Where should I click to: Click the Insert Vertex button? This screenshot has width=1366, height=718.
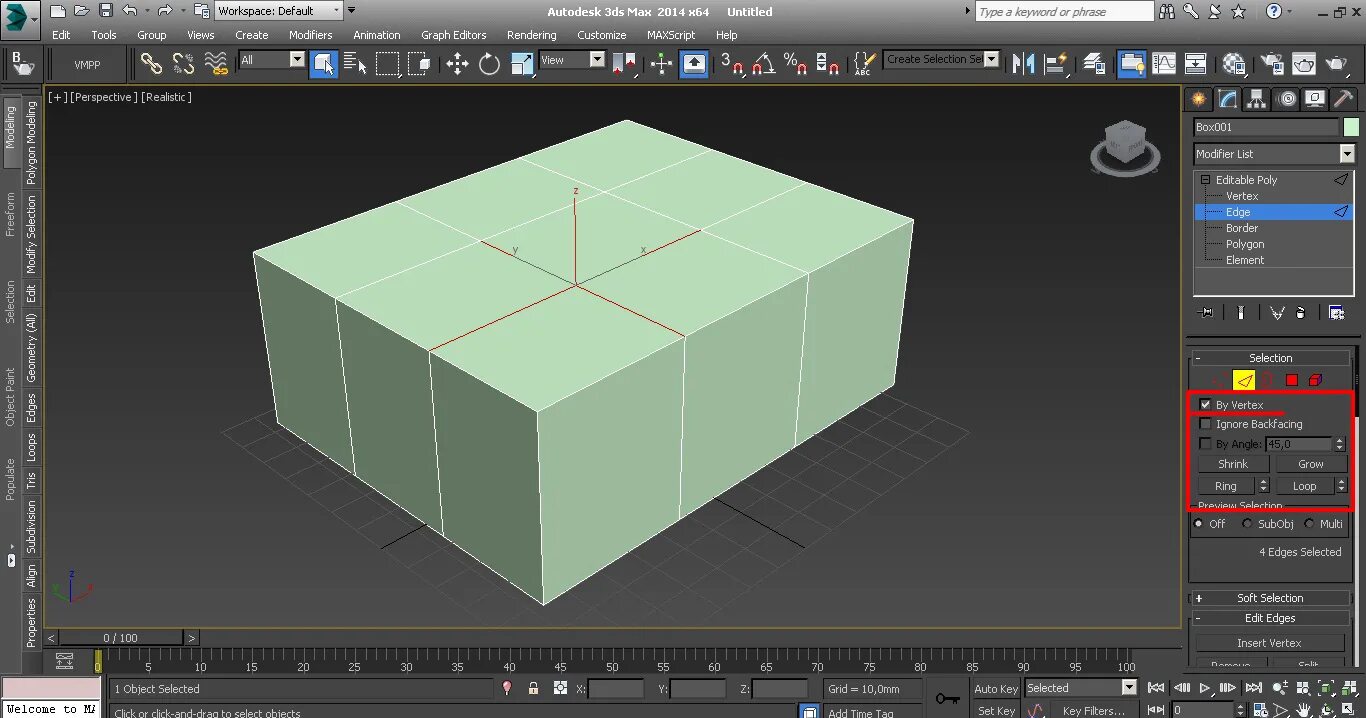[1269, 643]
